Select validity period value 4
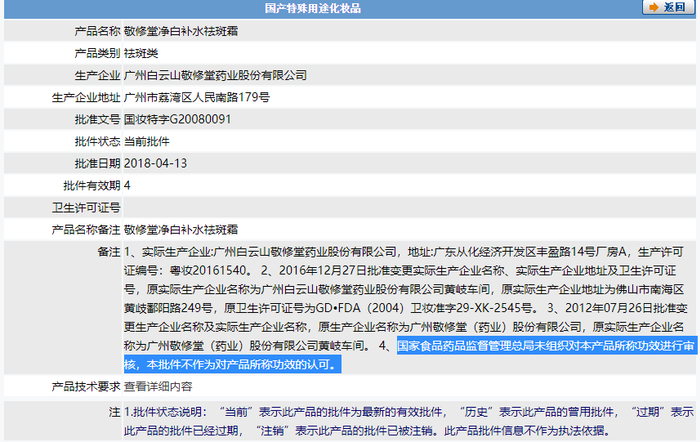Image resolution: width=700 pixels, height=442 pixels. [x=127, y=185]
